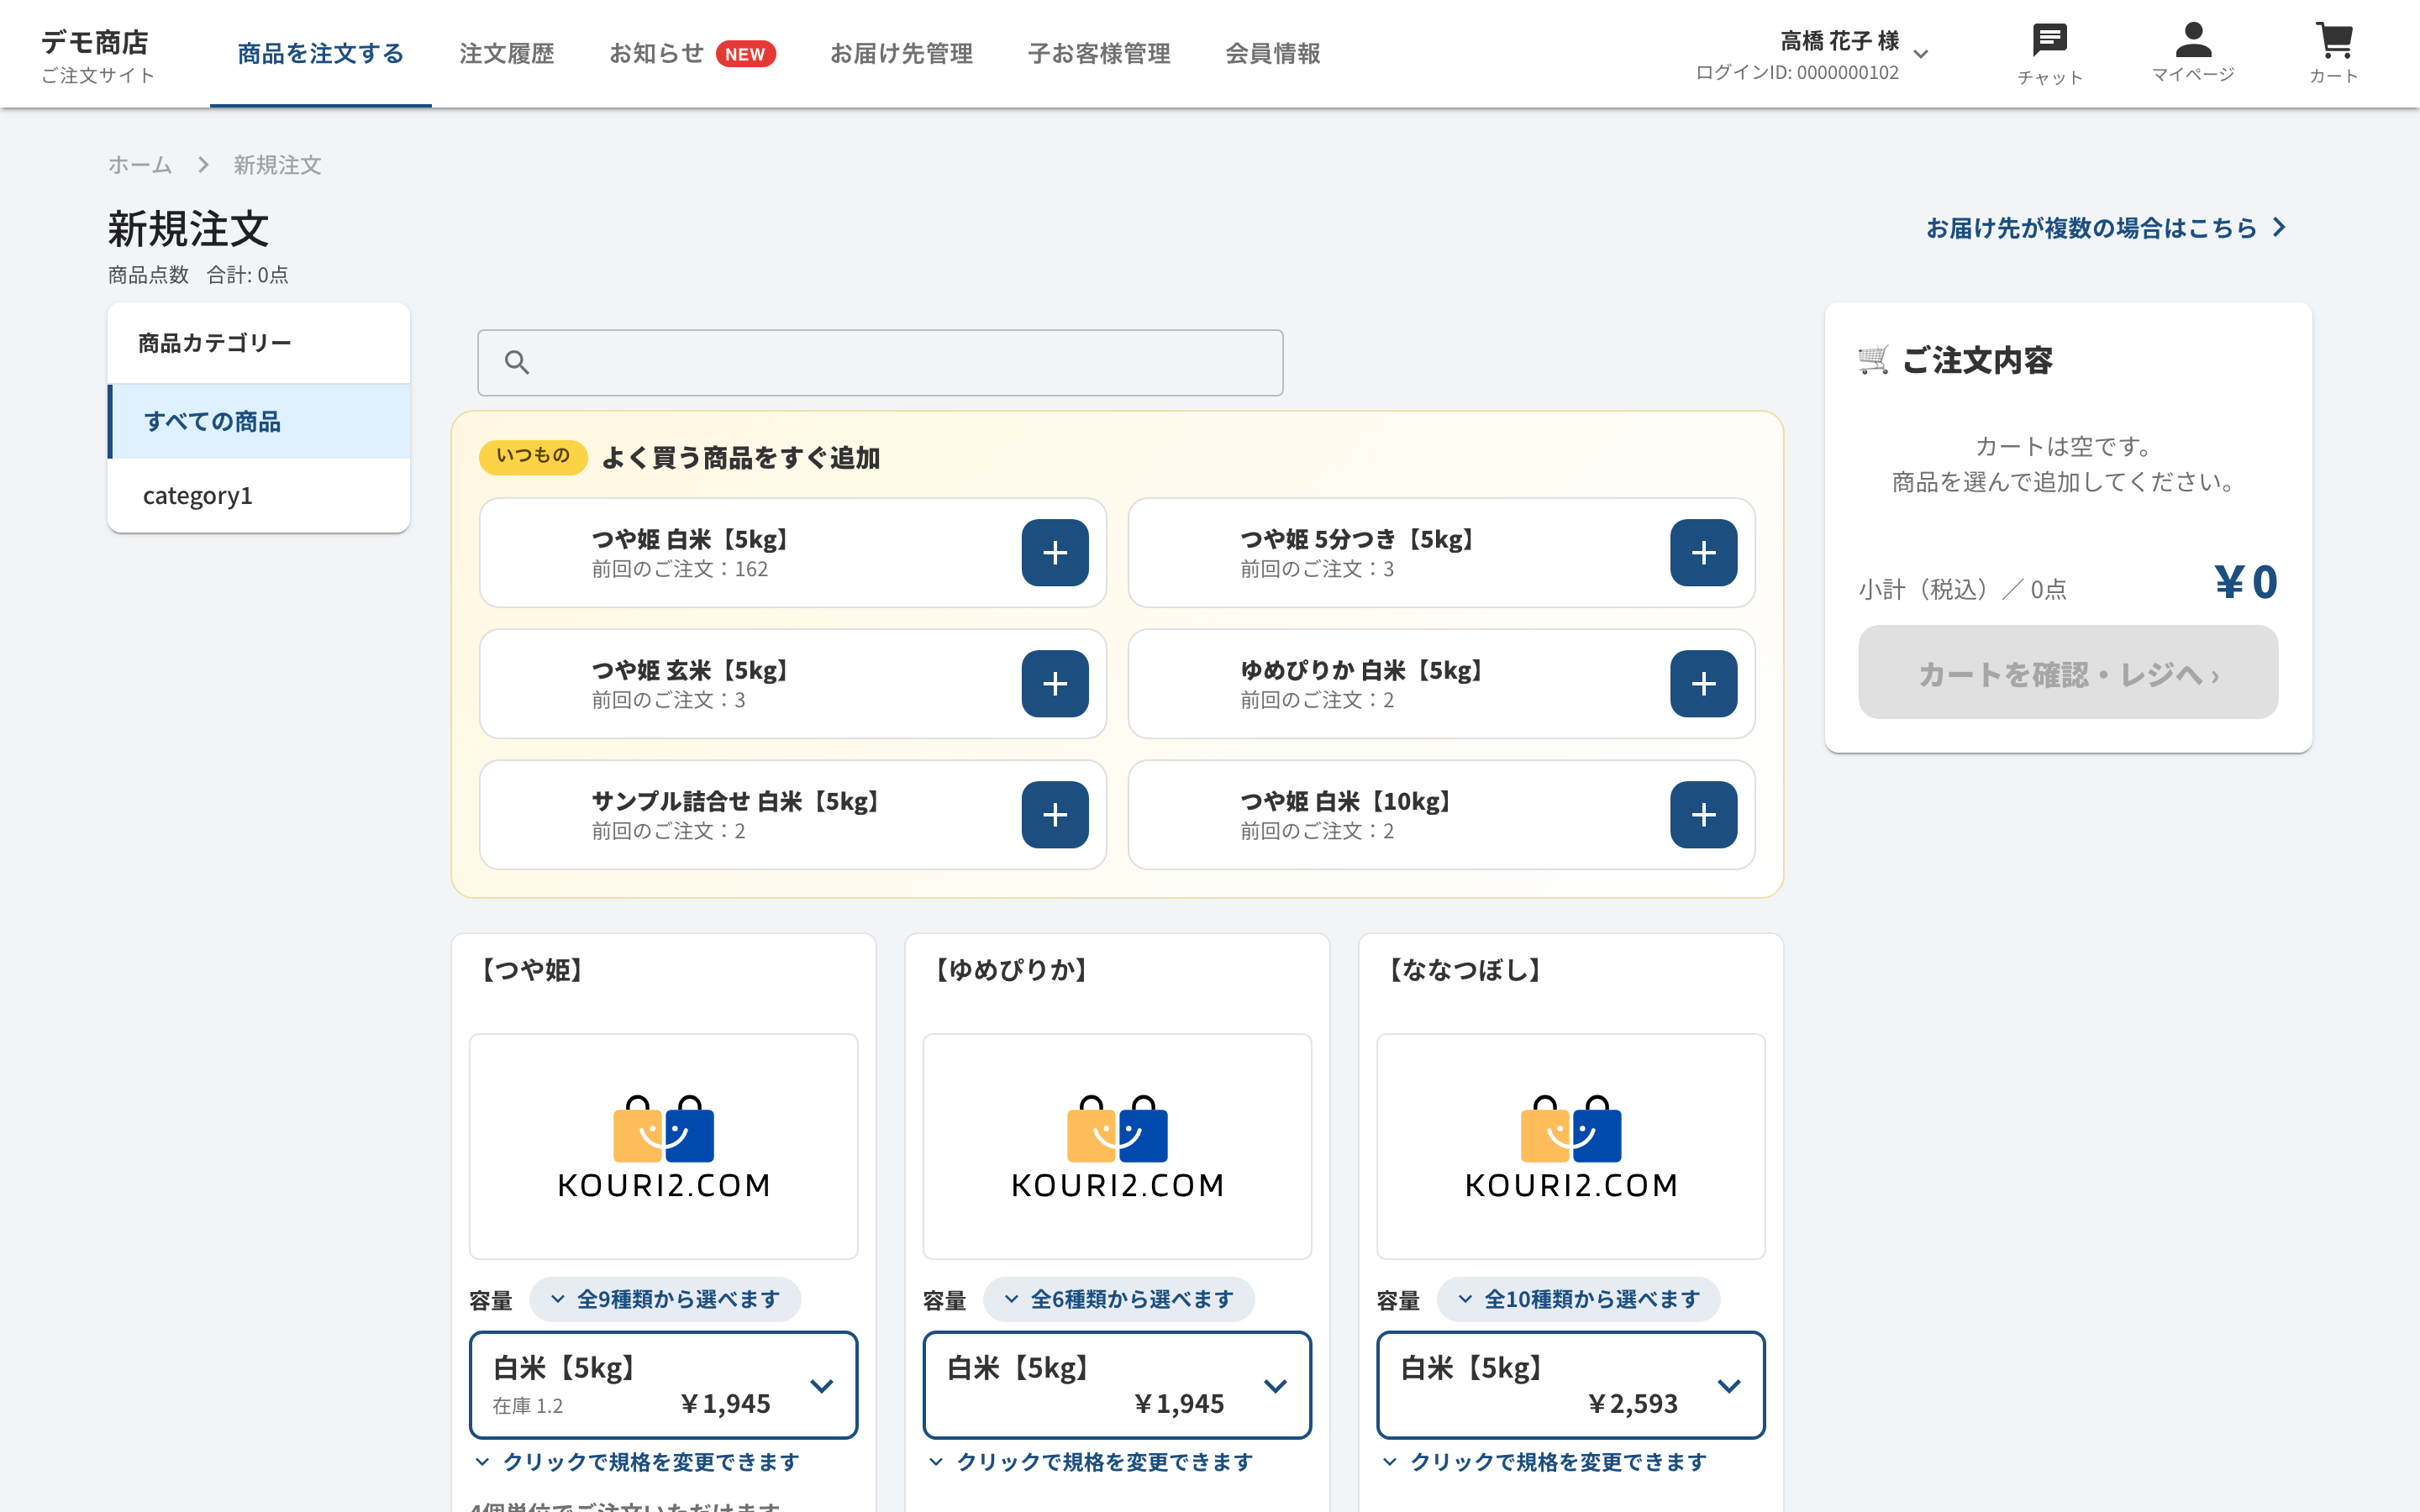
Task: Expand 全10種類から選べます chip
Action: tap(1578, 1299)
